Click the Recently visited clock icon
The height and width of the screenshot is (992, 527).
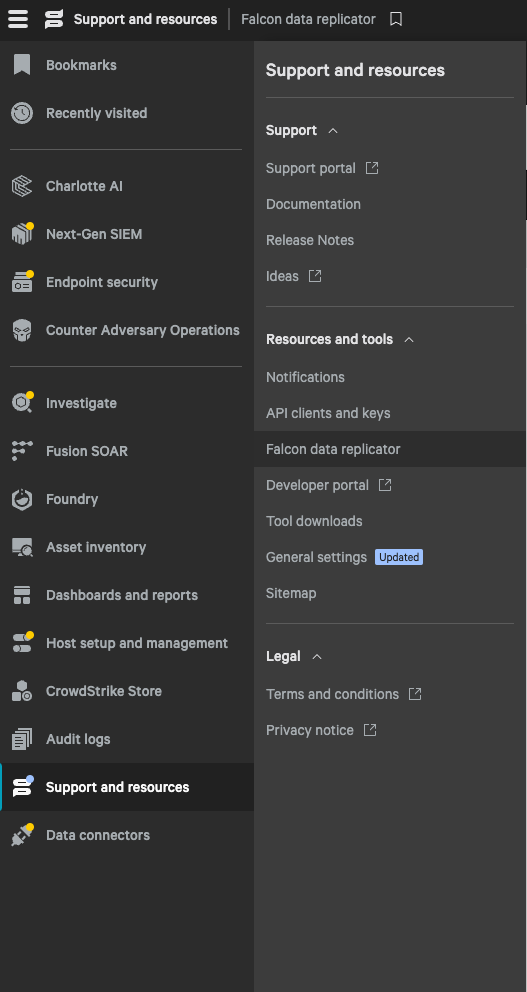tap(22, 113)
